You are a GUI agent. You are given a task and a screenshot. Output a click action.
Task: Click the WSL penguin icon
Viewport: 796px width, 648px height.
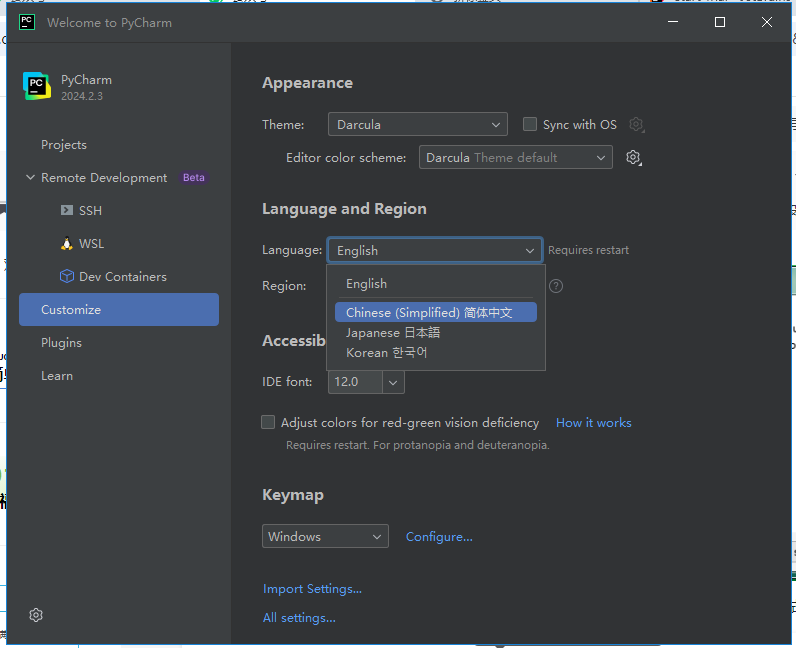point(67,244)
